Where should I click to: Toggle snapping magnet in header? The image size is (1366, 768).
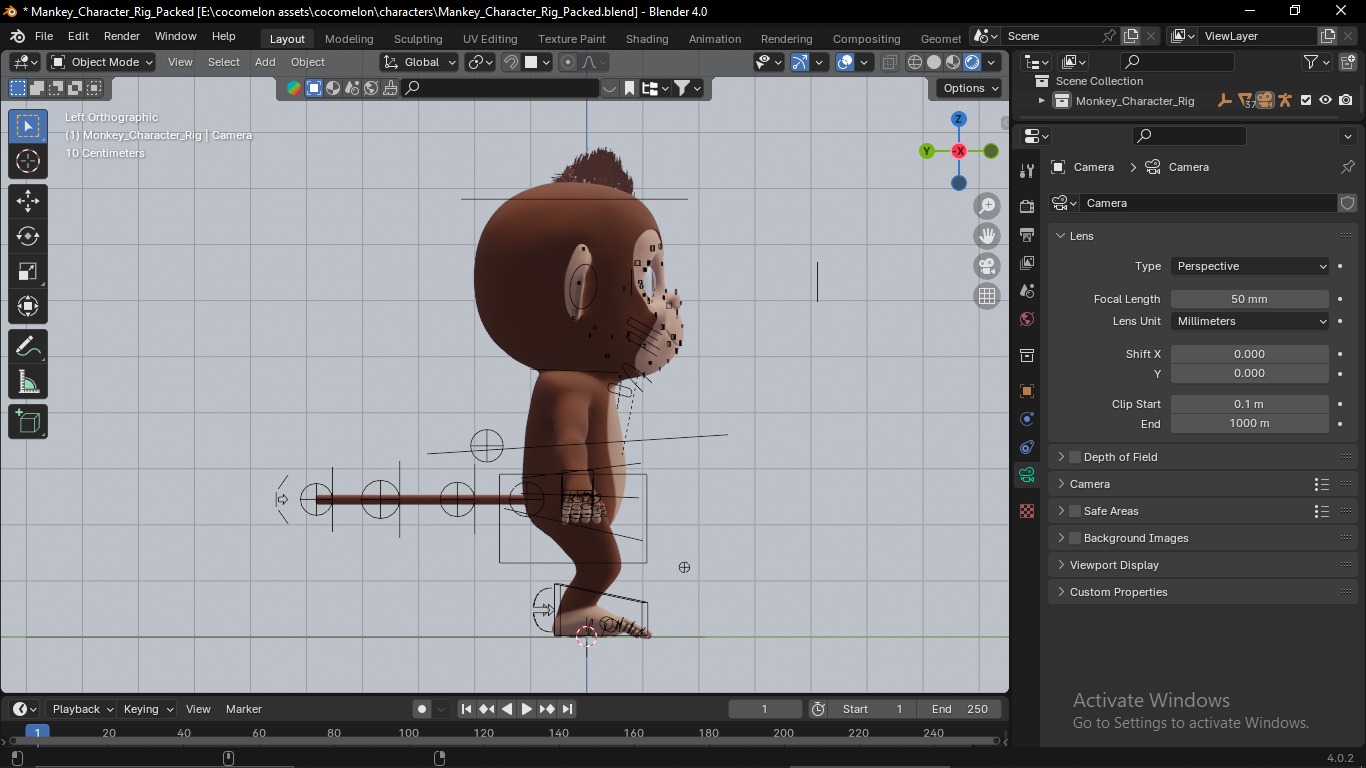tap(511, 62)
